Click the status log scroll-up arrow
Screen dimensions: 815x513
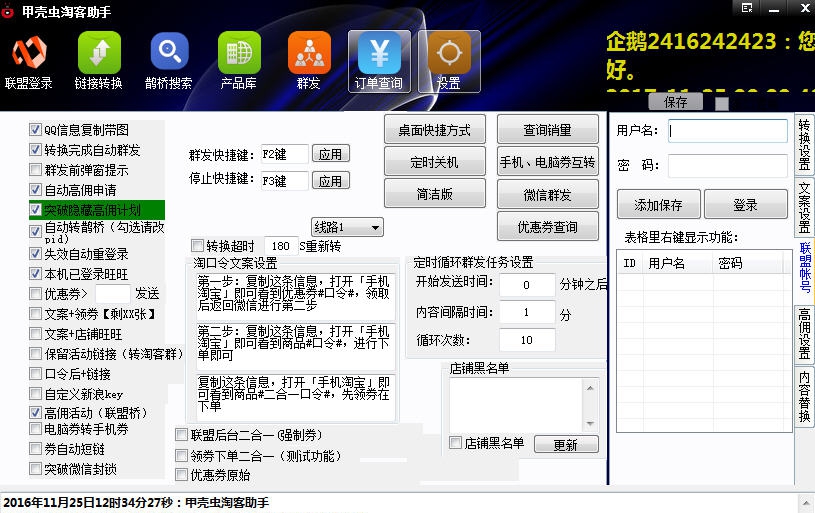click(805, 503)
